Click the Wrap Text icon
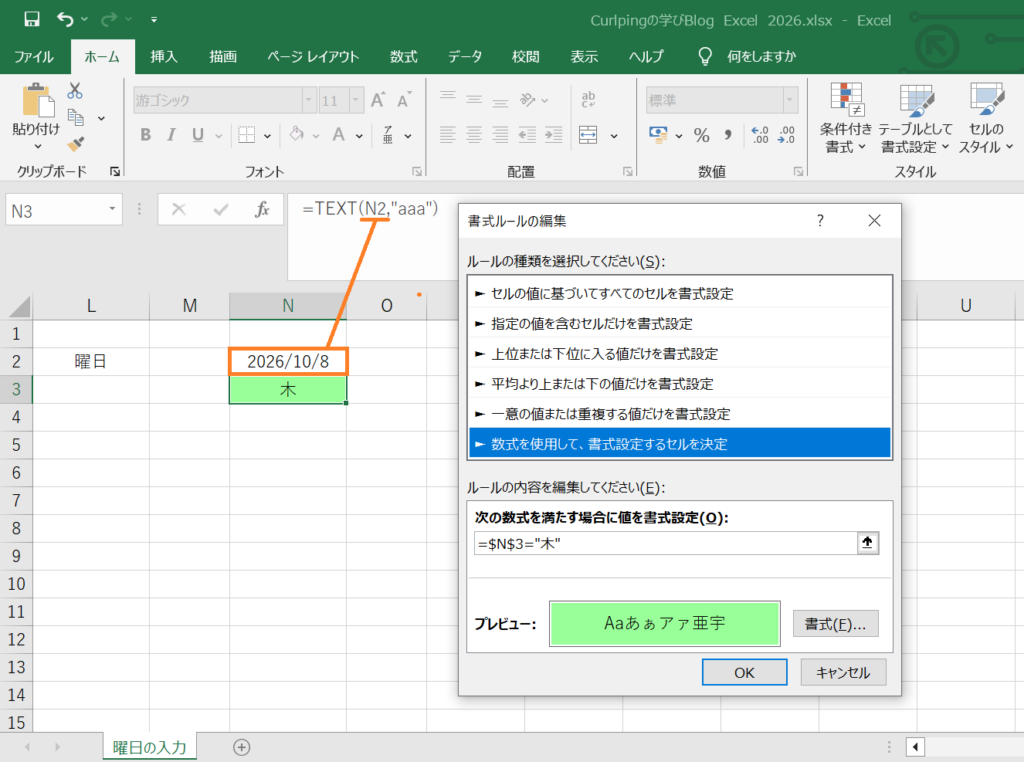 click(x=588, y=99)
